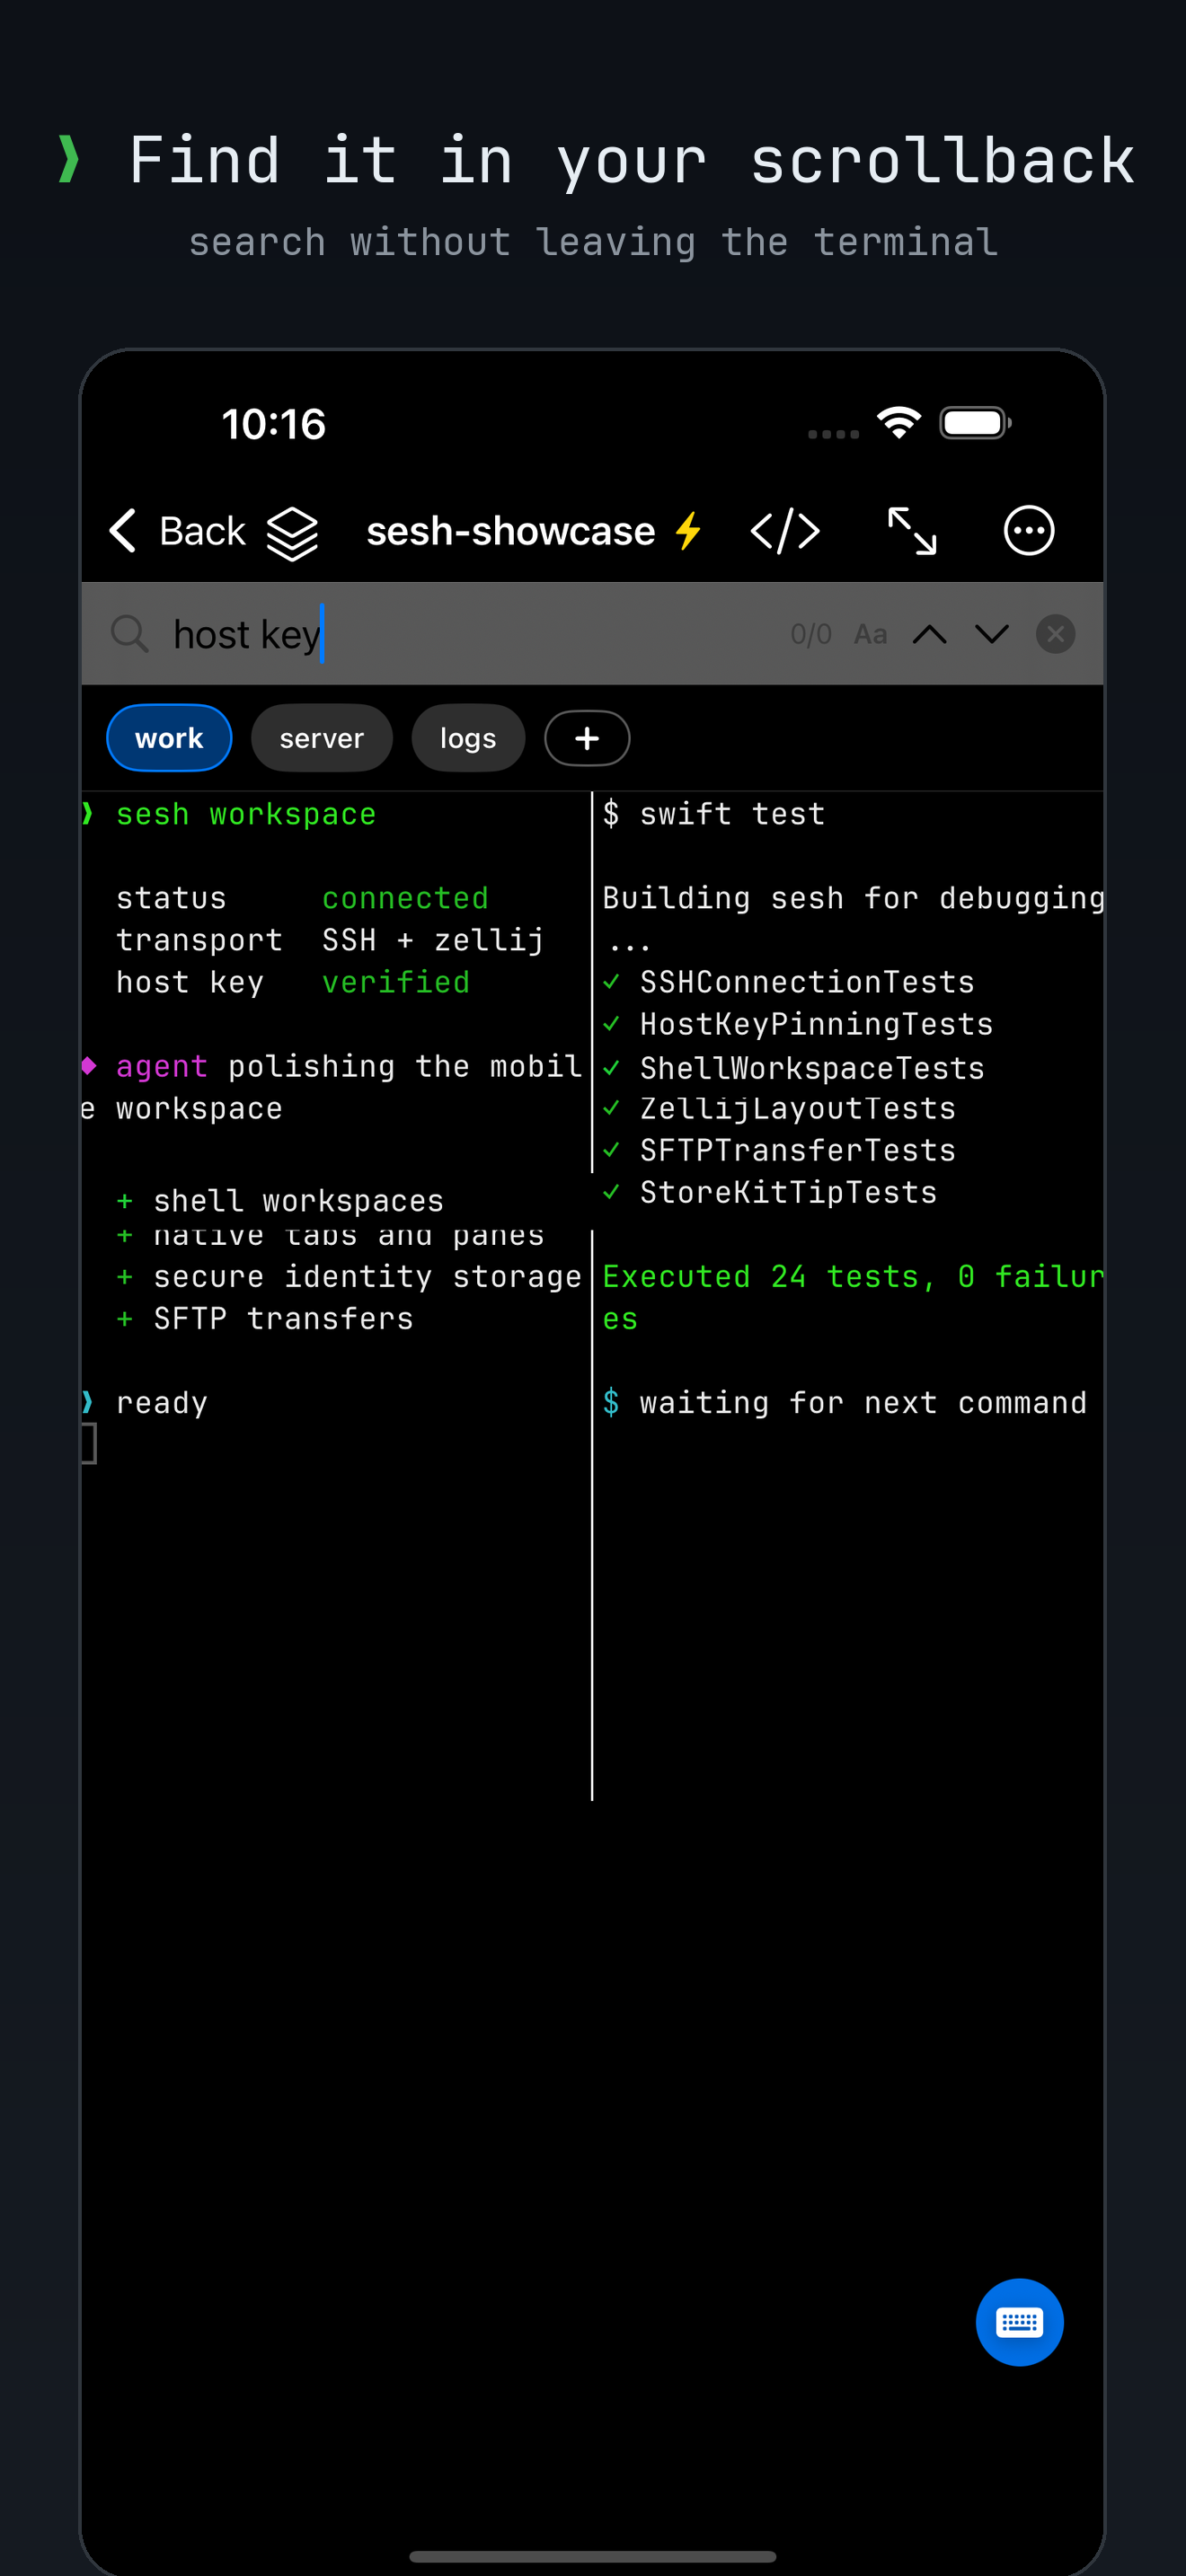Tap the sesh-showcase session title

(x=511, y=531)
